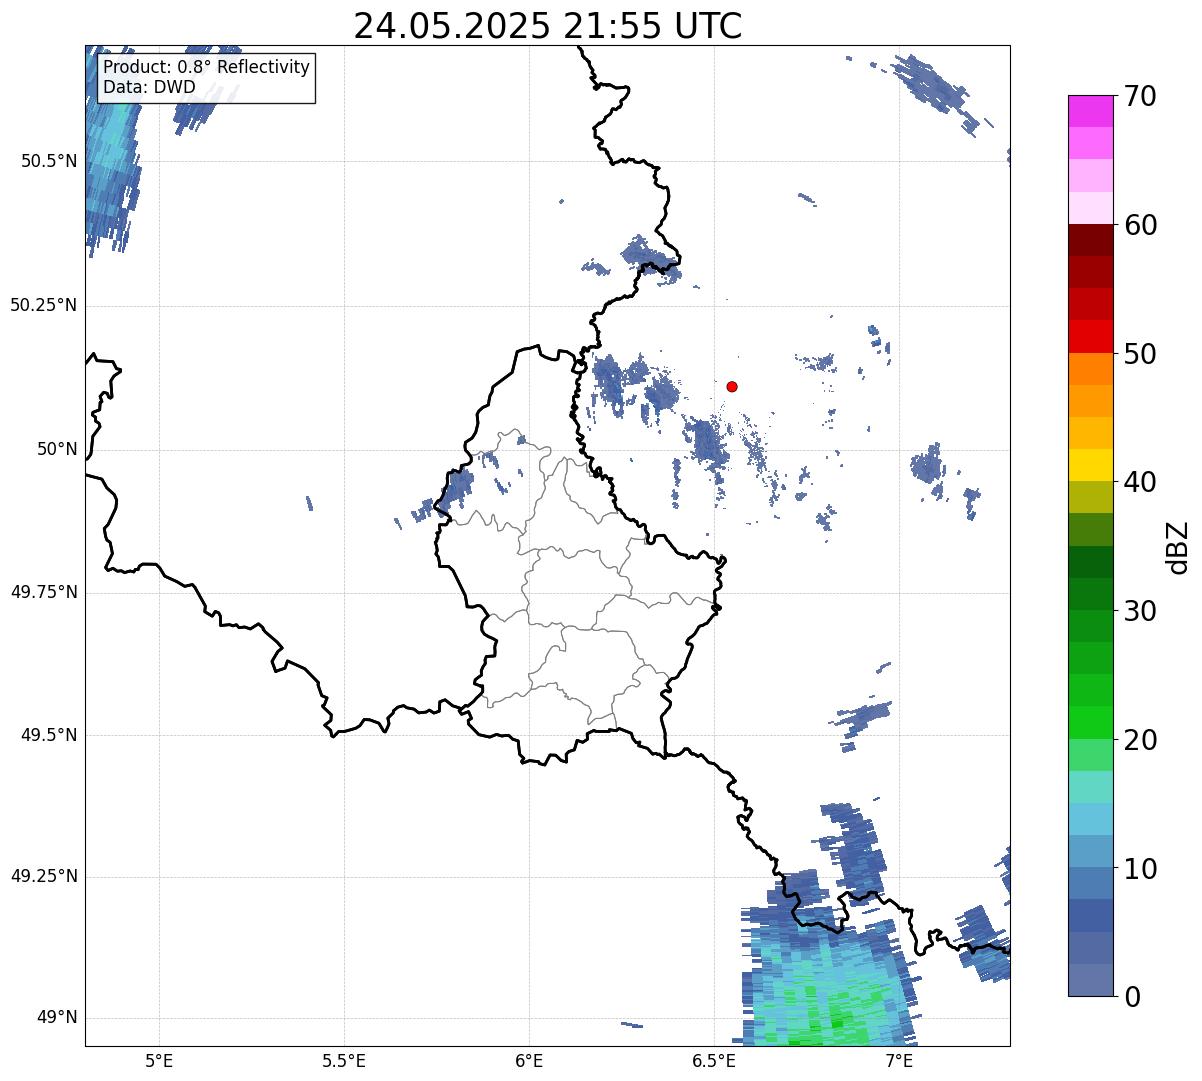Click the latitude label "50.25°N"
Viewport: 1202px width, 1081px height.
click(x=44, y=305)
